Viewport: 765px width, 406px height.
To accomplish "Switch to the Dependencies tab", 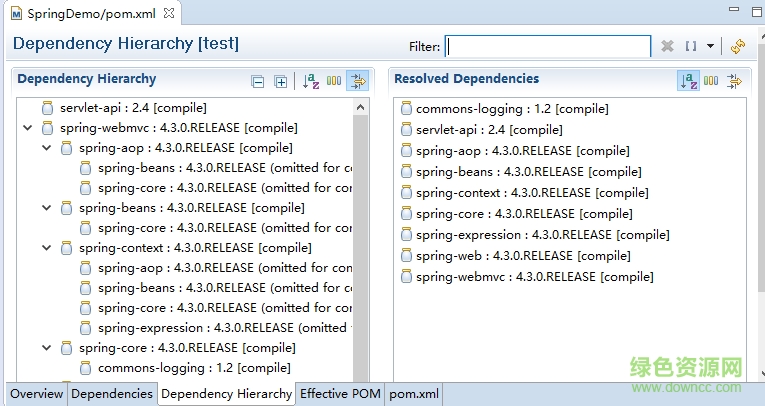I will [x=112, y=394].
